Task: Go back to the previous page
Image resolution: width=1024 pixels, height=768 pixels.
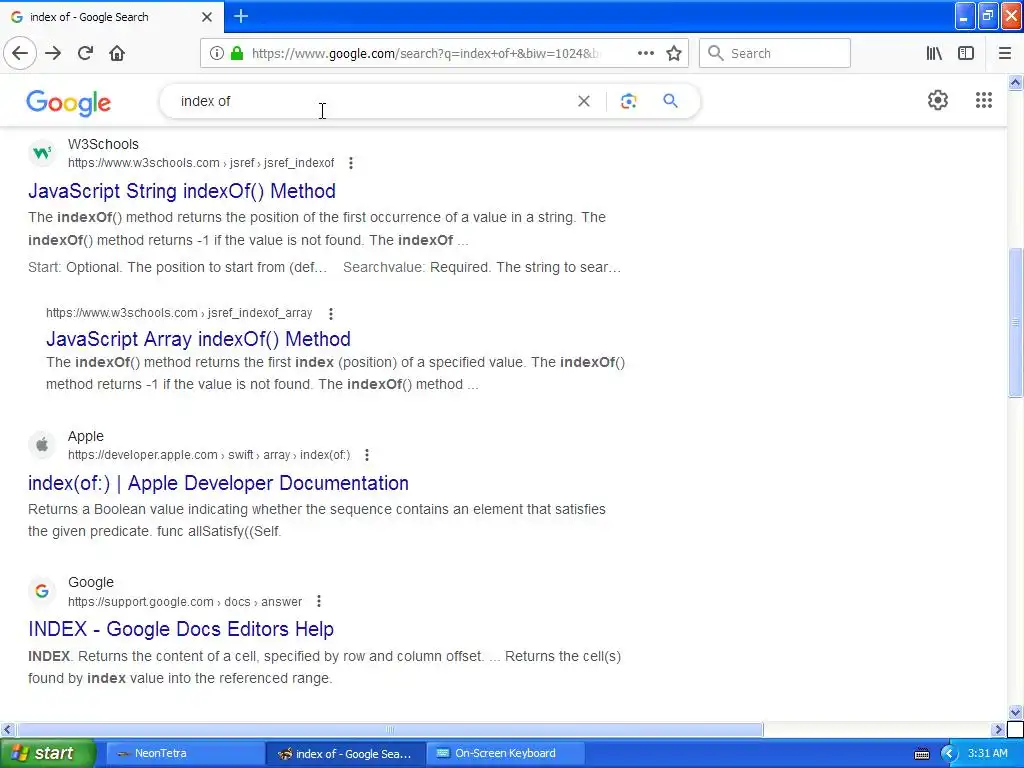Action: coord(20,53)
